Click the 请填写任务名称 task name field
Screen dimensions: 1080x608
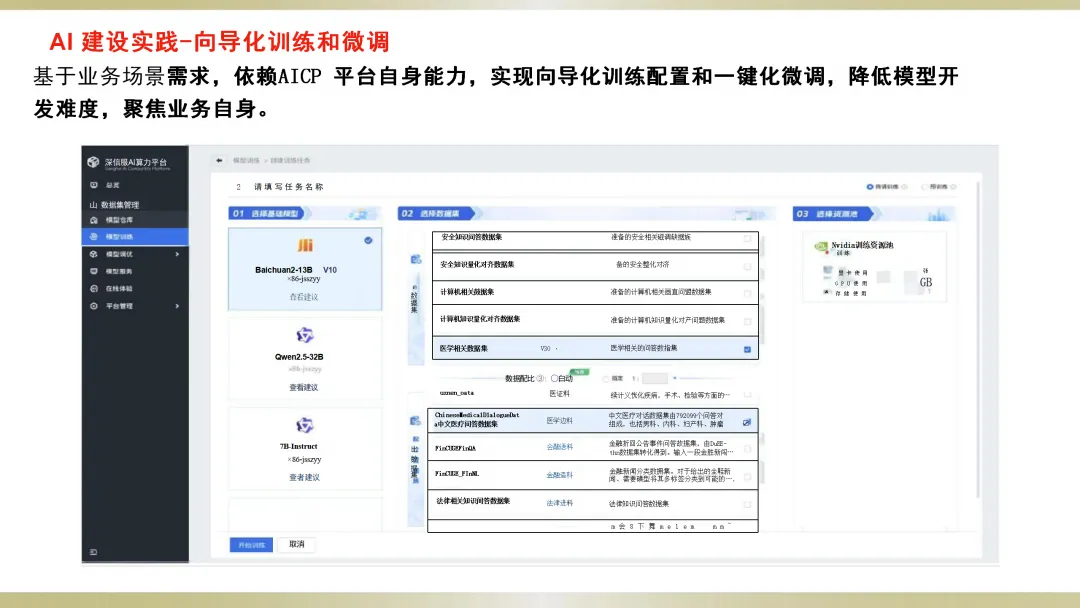pyautogui.click(x=289, y=187)
